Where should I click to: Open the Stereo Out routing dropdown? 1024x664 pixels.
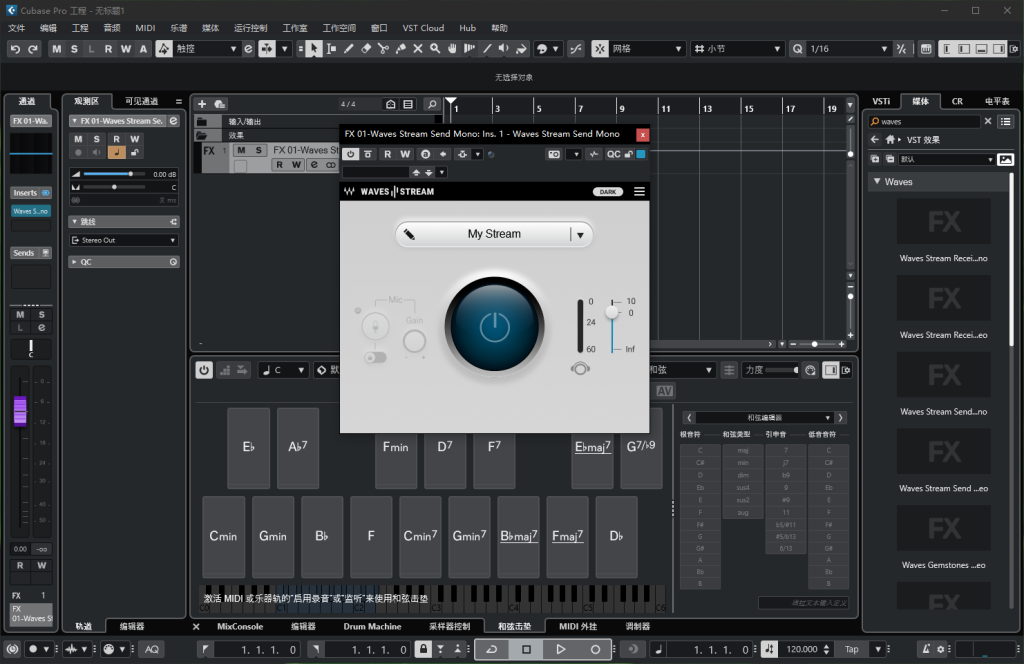tap(124, 240)
